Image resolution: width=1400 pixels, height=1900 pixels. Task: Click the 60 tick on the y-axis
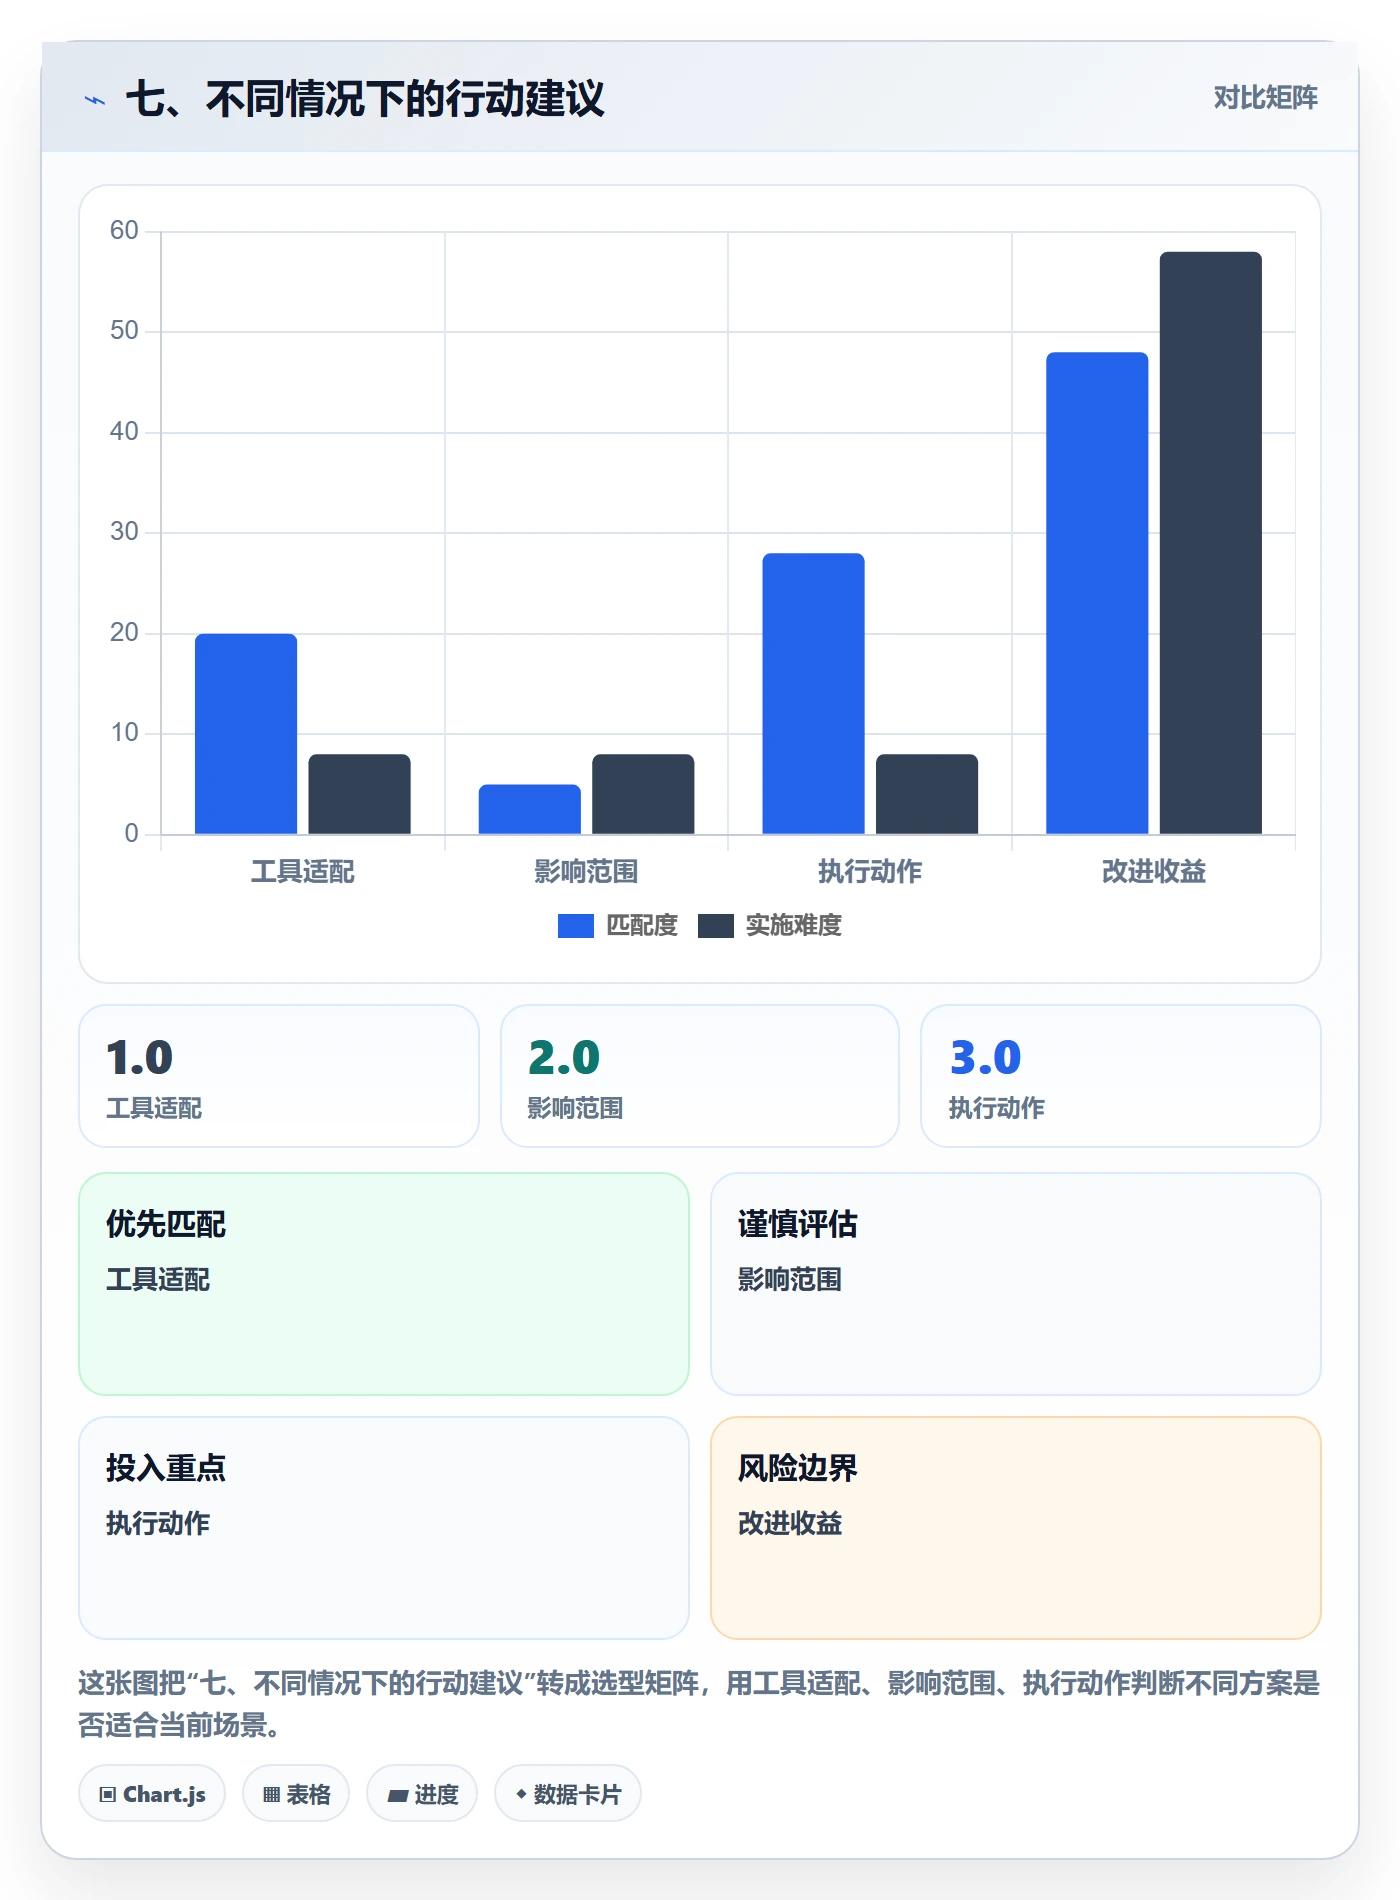tap(124, 231)
